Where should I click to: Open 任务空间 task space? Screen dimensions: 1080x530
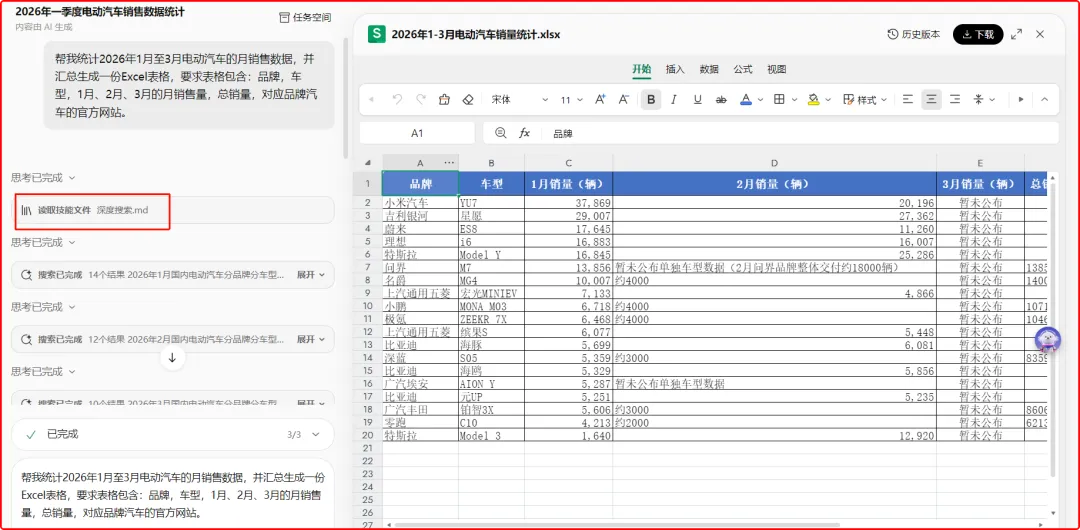[x=305, y=17]
